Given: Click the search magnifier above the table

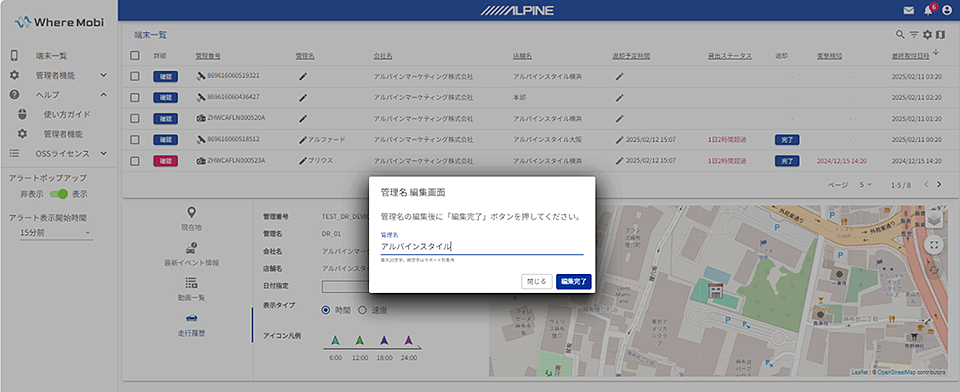Looking at the screenshot, I should 900,34.
